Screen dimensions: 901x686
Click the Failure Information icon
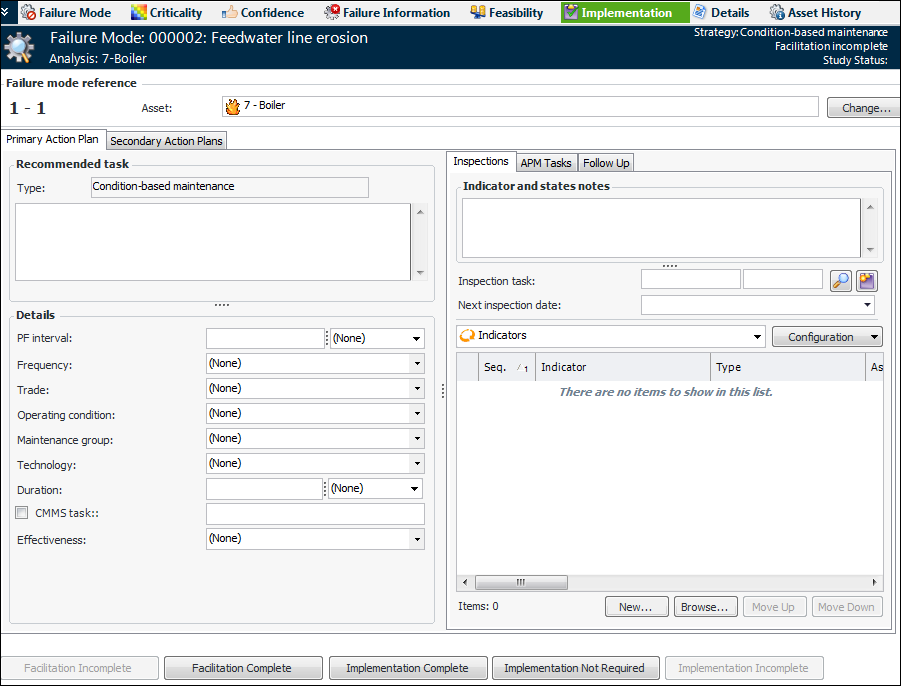332,13
